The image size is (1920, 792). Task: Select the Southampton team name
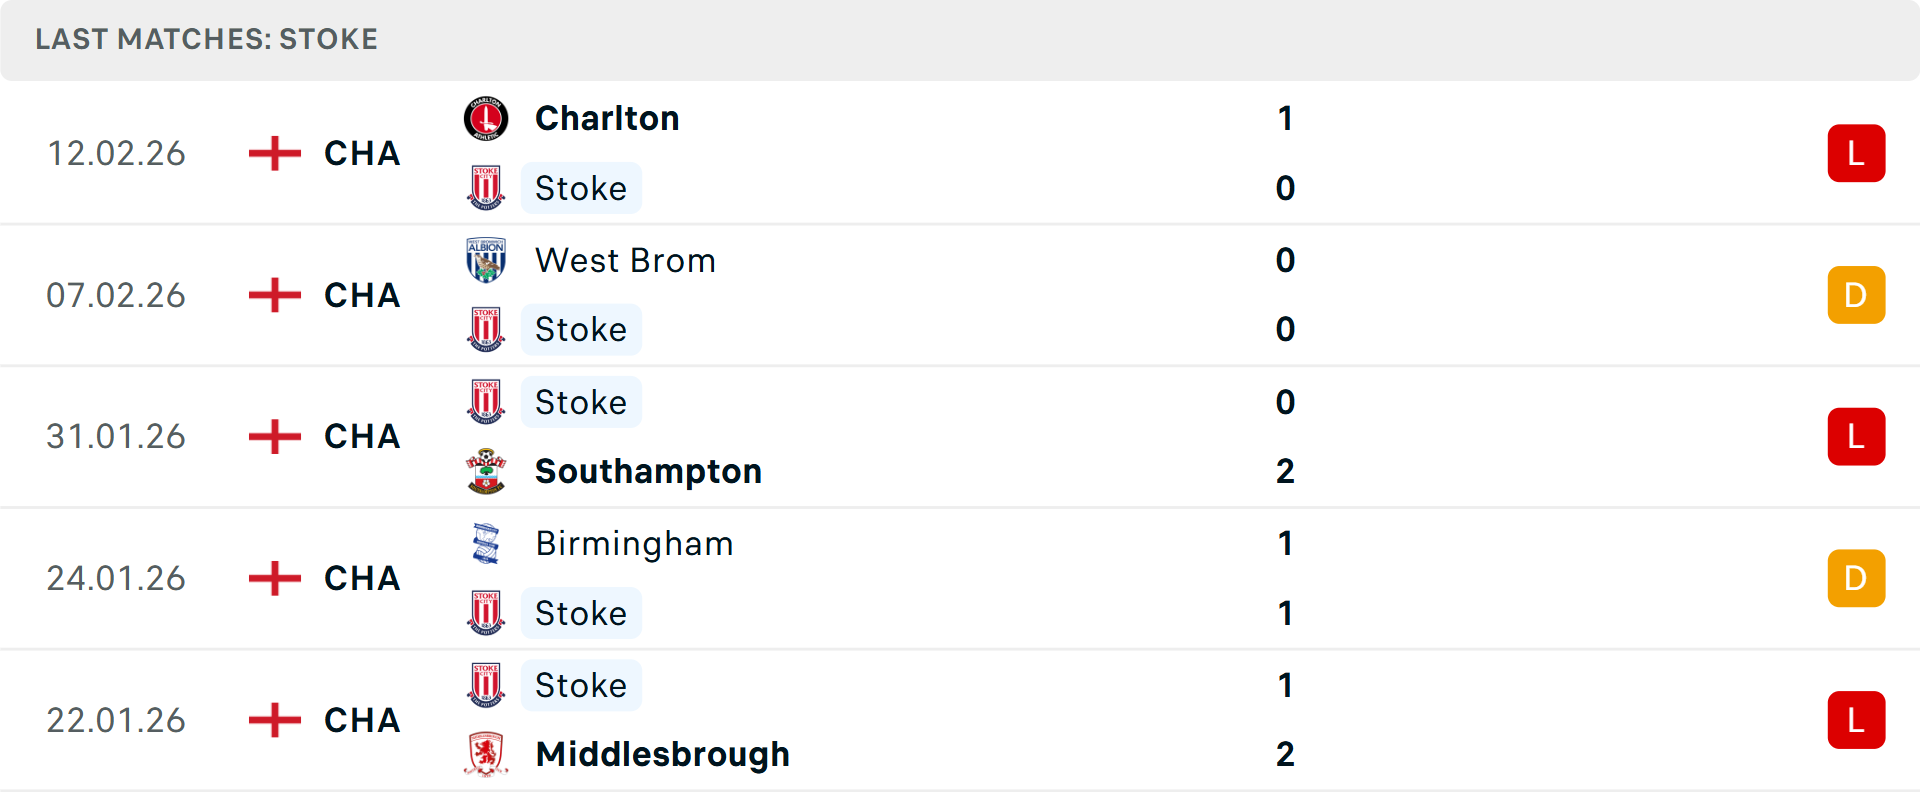coord(648,471)
